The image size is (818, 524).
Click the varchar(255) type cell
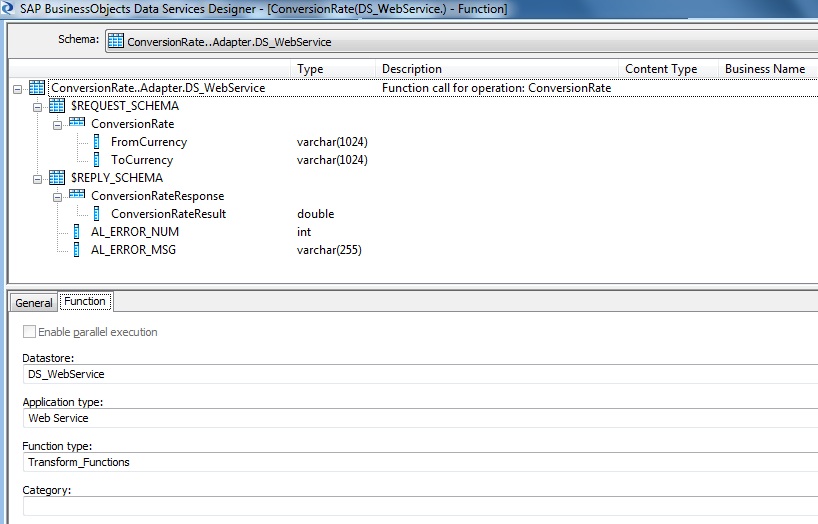[329, 250]
